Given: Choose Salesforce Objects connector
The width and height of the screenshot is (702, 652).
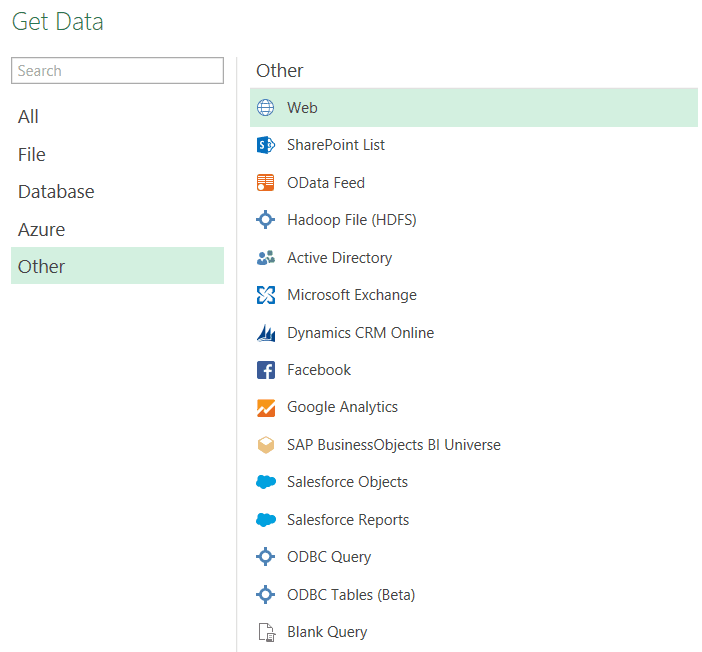Looking at the screenshot, I should [347, 482].
